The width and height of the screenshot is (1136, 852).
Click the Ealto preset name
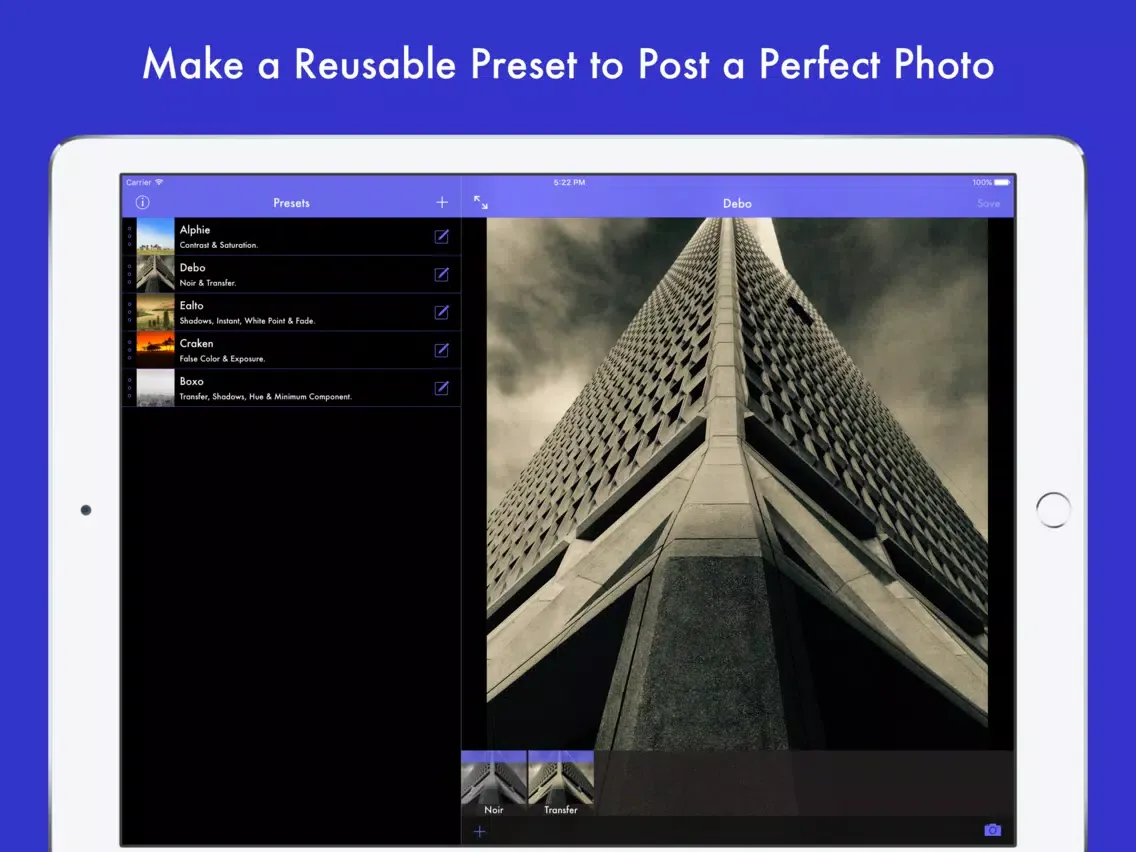coord(192,305)
